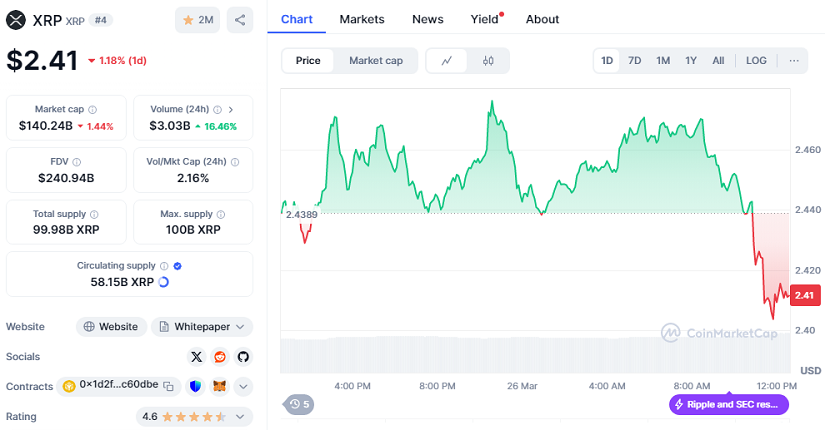Add token to MetaMask fox icon

click(219, 386)
